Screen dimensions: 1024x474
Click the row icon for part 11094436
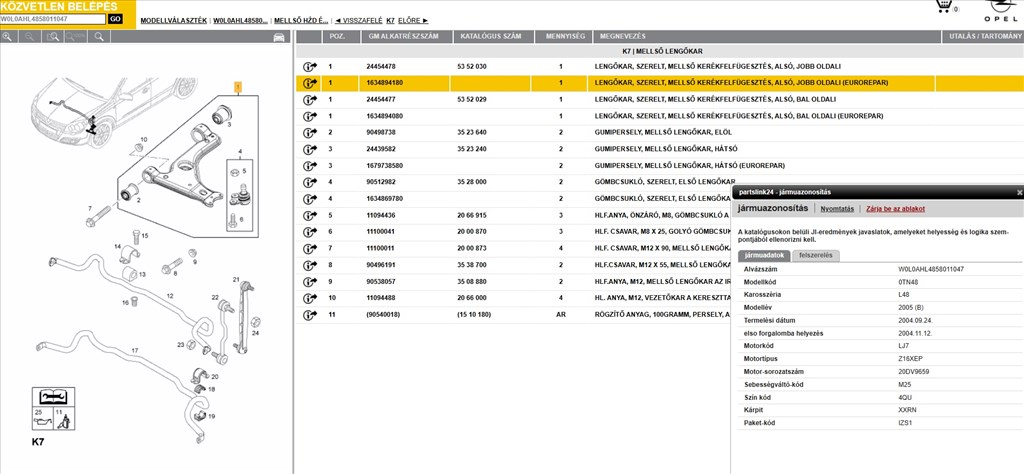pos(309,215)
